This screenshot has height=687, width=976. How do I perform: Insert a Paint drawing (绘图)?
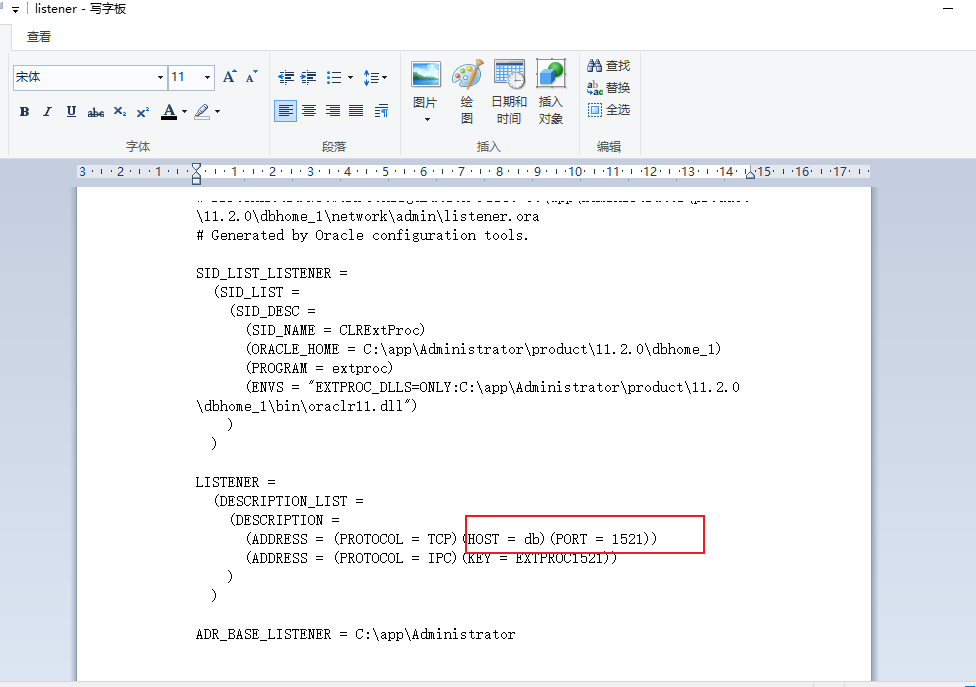[467, 91]
